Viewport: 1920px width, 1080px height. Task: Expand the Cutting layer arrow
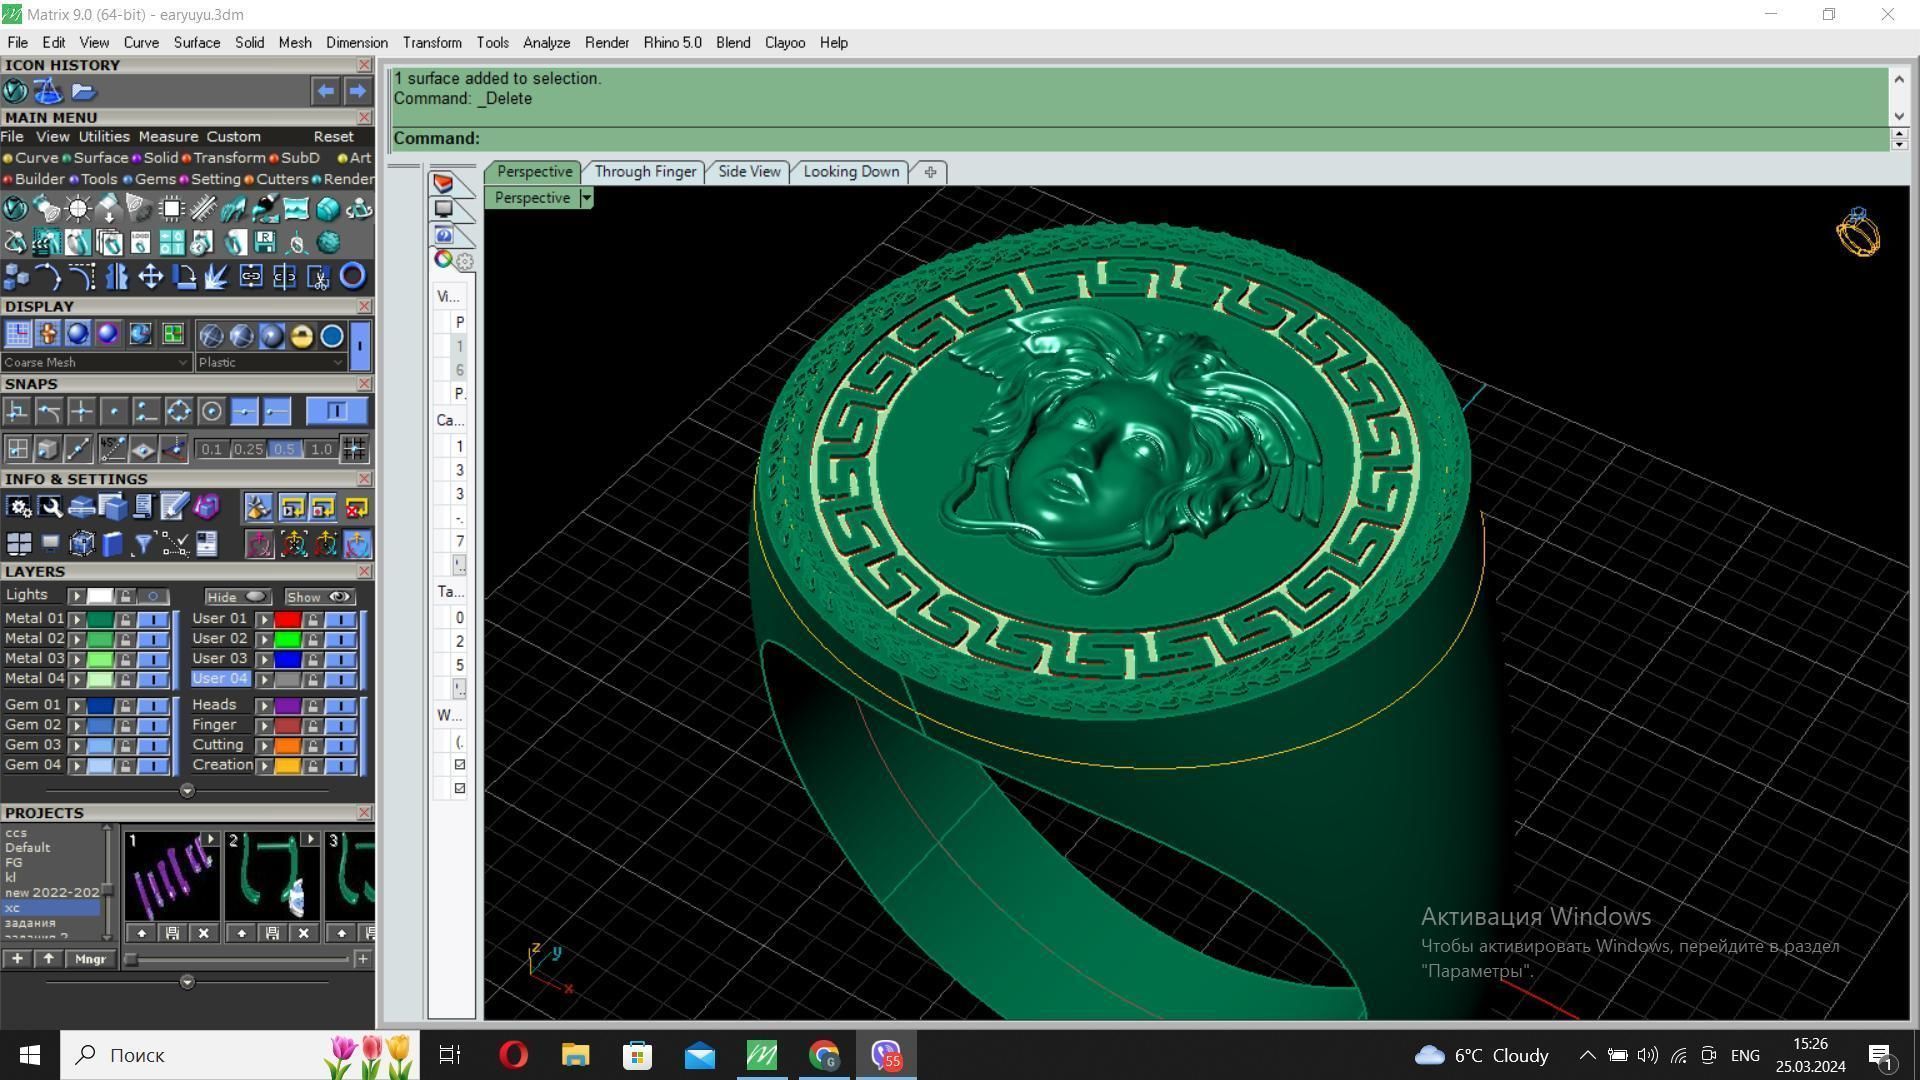264,746
